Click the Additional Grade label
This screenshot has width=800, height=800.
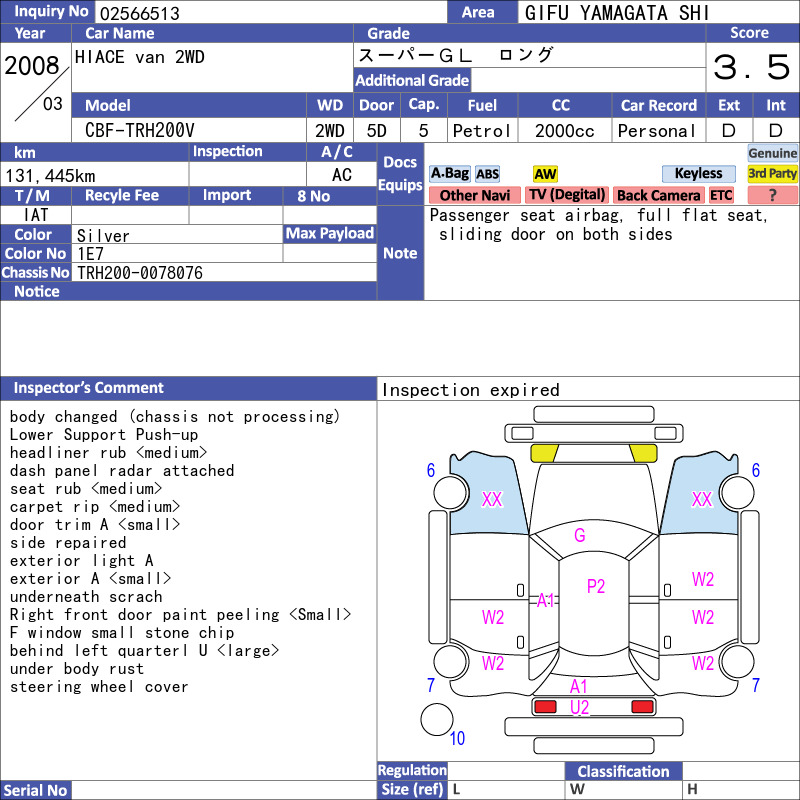(412, 81)
